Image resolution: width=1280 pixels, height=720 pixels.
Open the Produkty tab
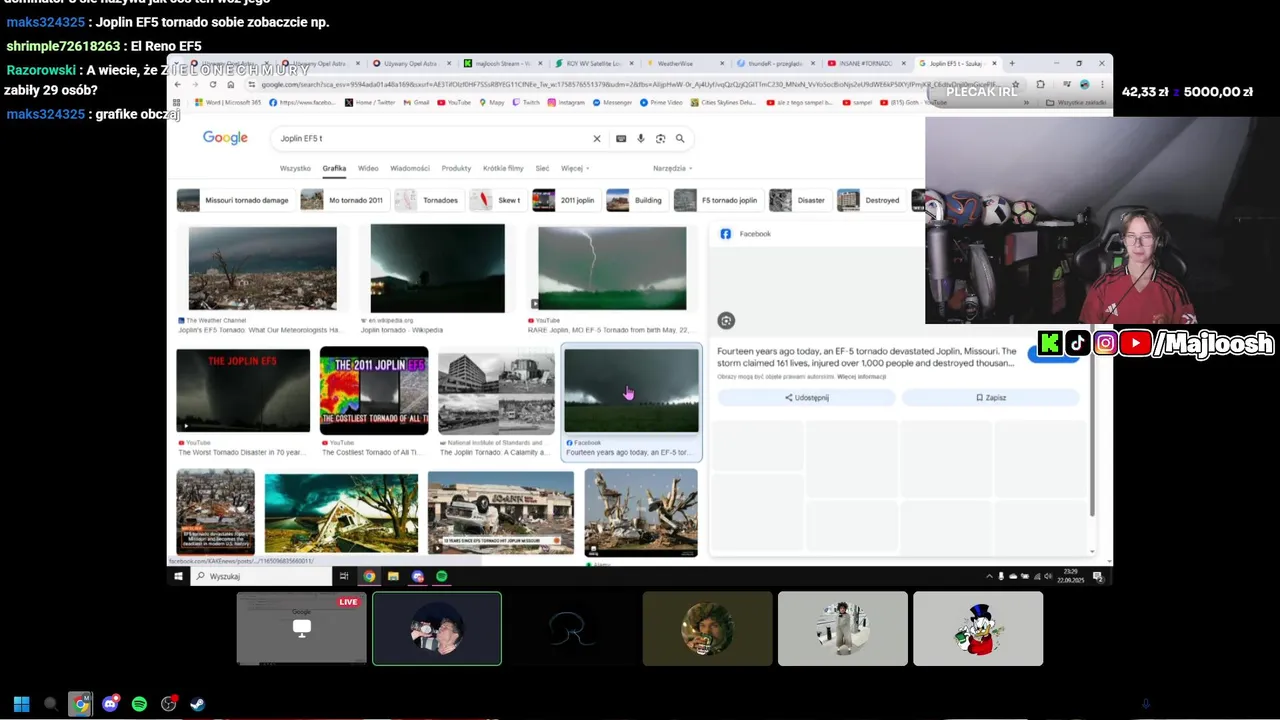click(456, 168)
